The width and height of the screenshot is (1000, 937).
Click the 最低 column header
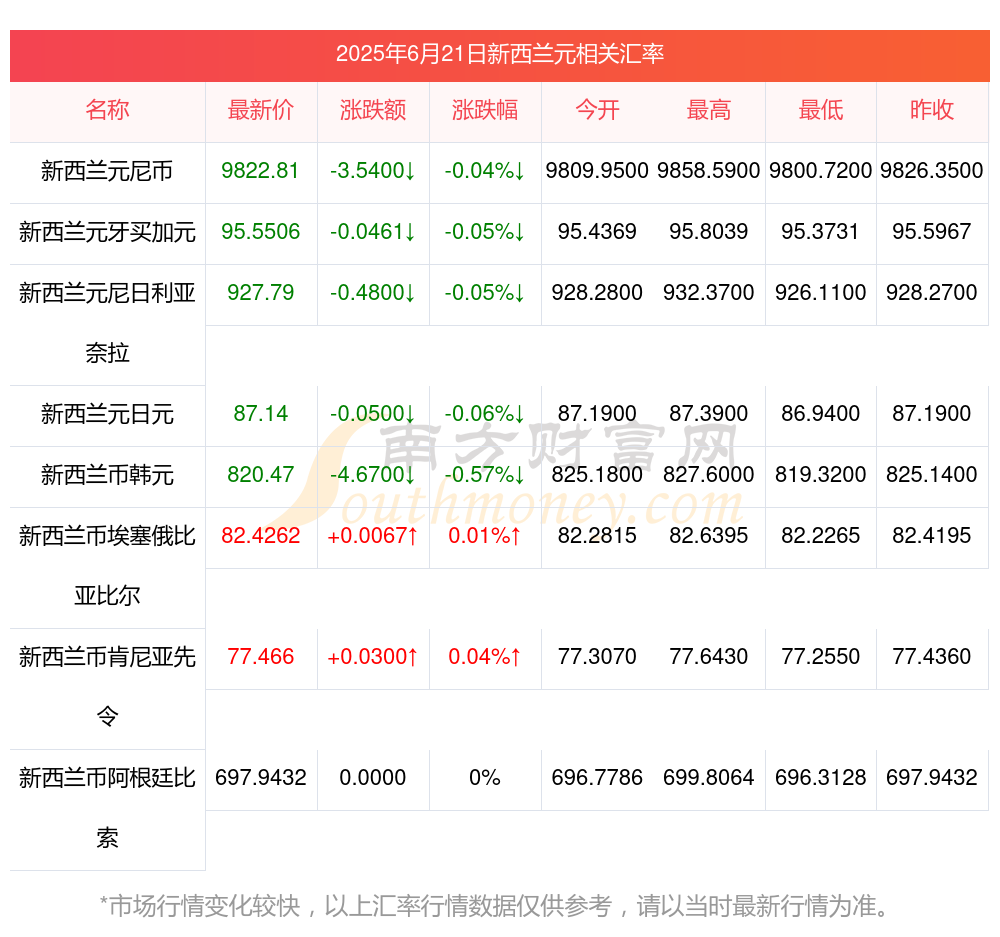pyautogui.click(x=821, y=110)
